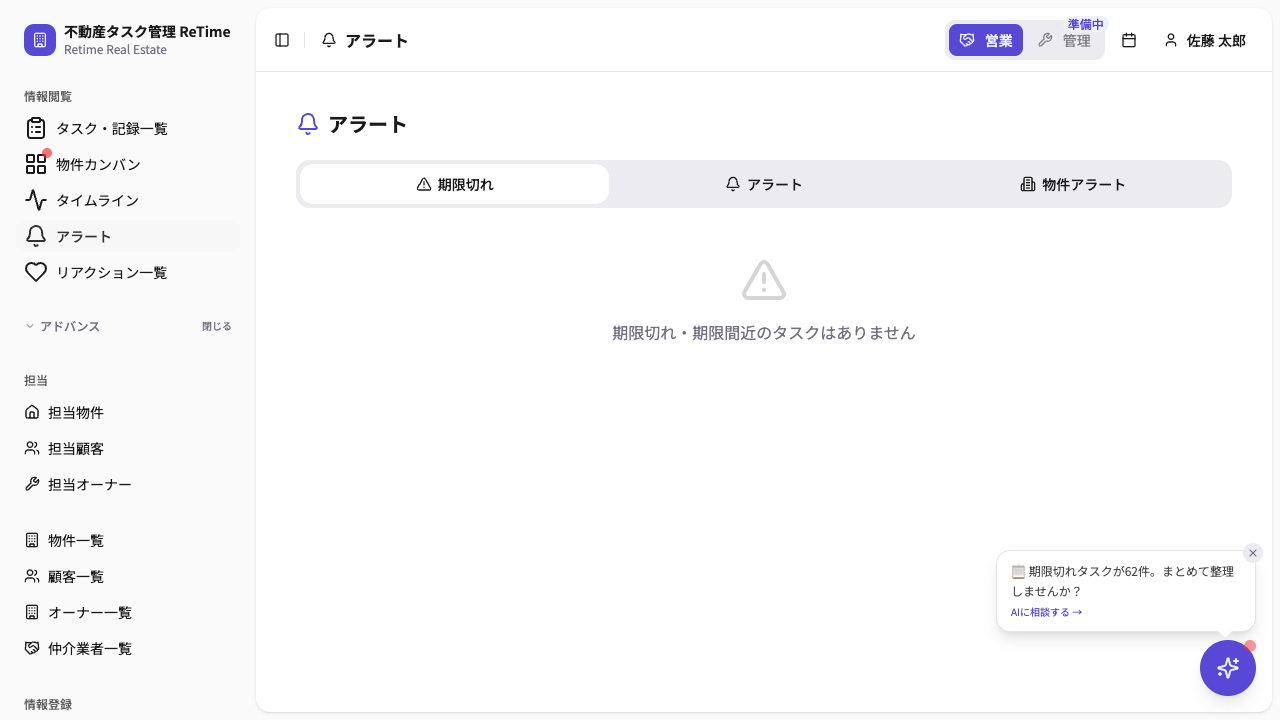This screenshot has height=720, width=1280.
Task: Click the 担当物件 house icon
Action: 32,412
